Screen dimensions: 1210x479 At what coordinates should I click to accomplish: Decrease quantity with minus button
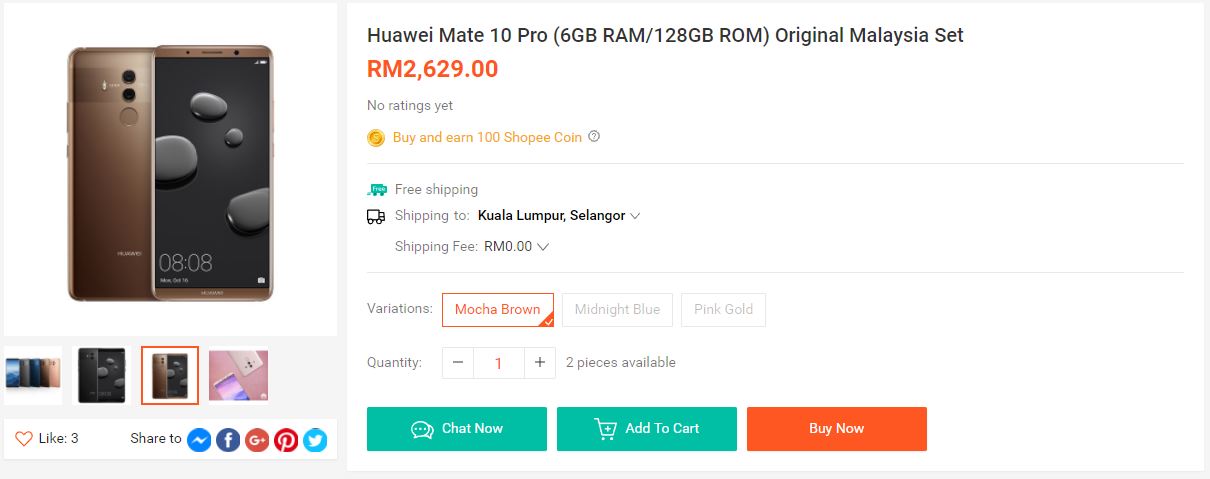coord(458,362)
